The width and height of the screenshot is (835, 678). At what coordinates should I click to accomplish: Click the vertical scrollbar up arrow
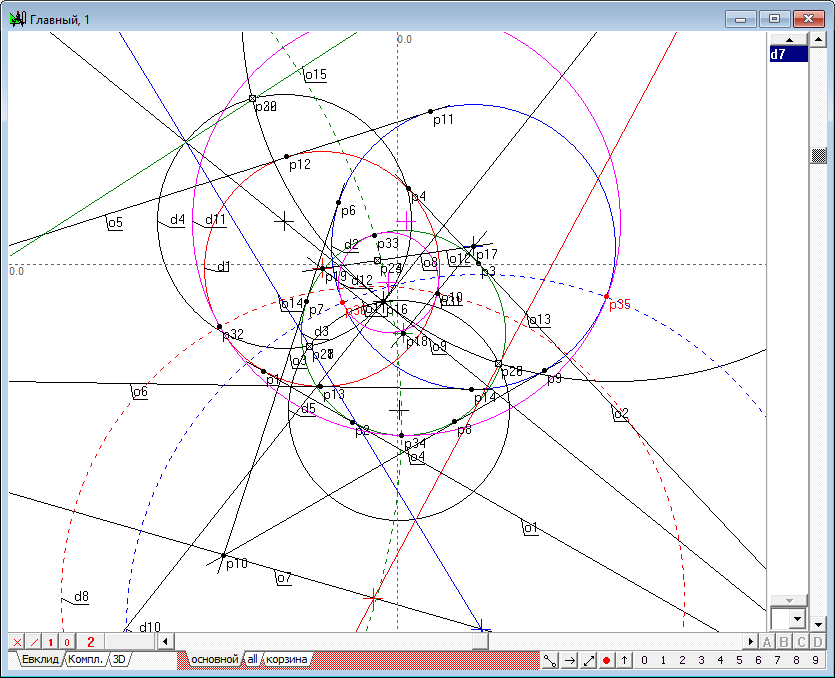818,39
